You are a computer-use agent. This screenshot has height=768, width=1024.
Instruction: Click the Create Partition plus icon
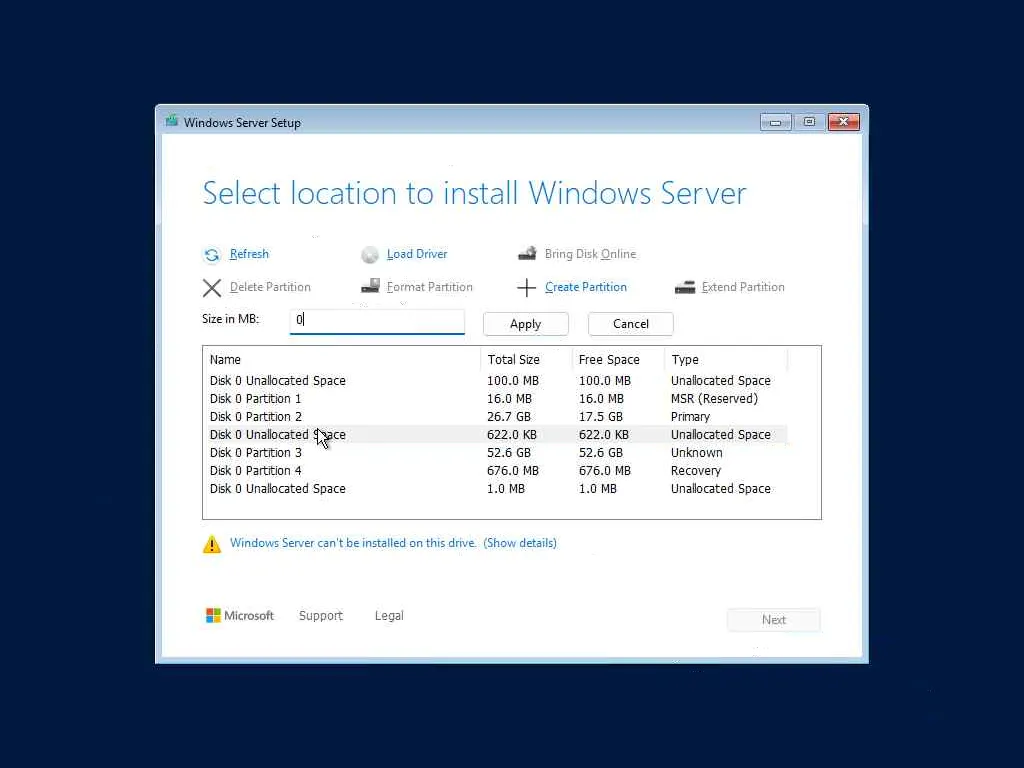[526, 287]
